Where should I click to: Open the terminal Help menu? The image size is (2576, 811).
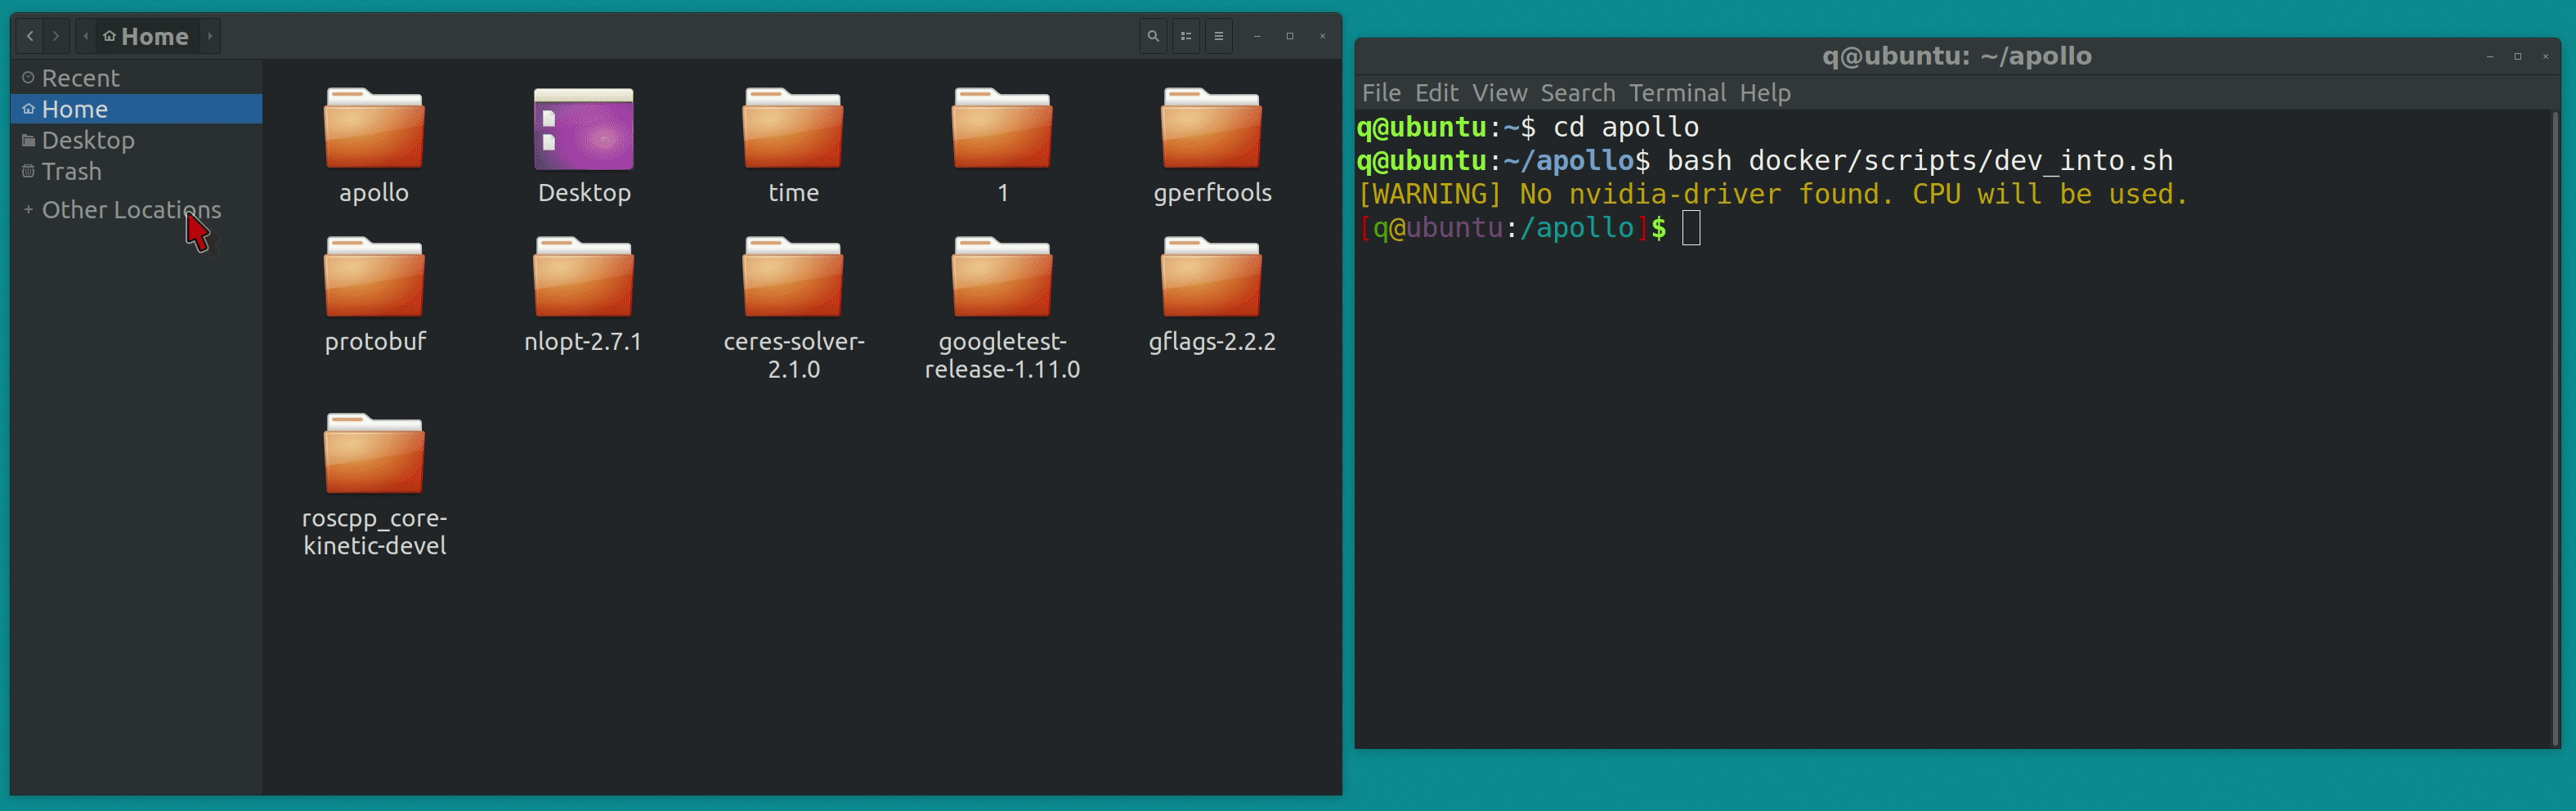[x=1765, y=93]
